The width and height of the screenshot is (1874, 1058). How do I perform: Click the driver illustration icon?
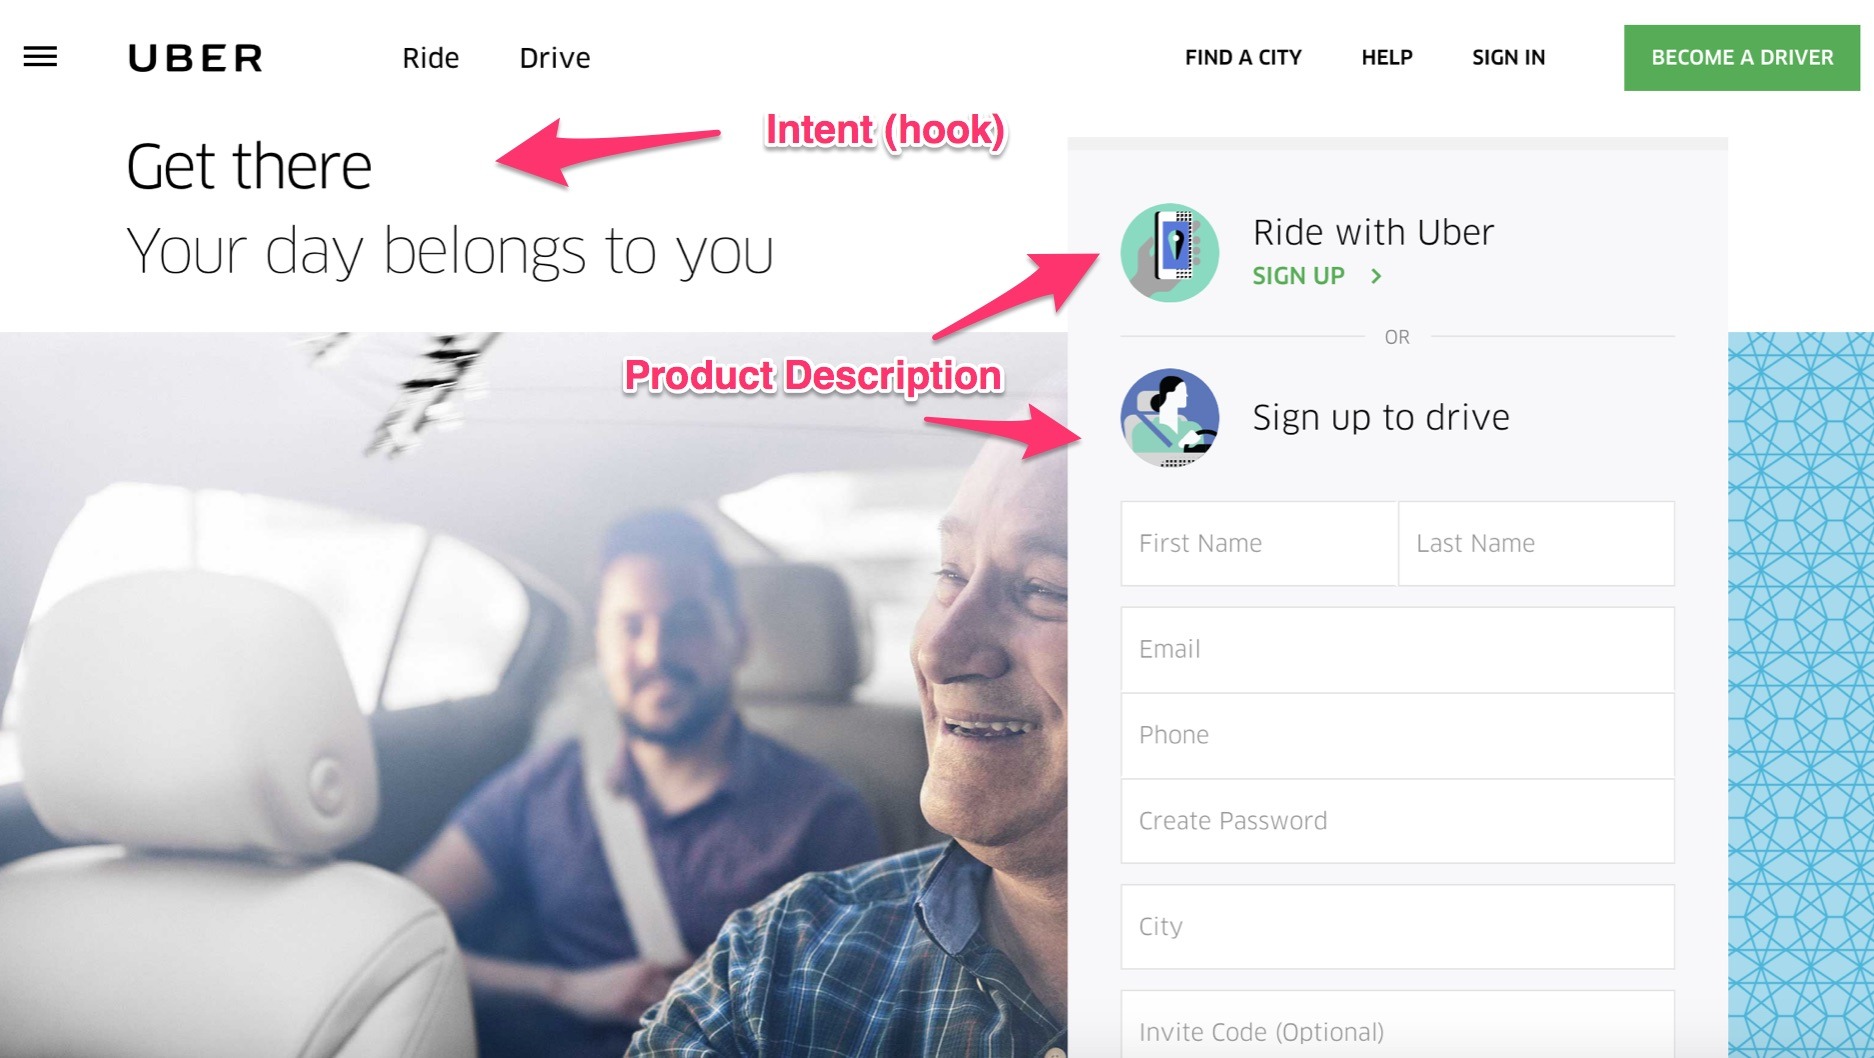pos(1169,418)
